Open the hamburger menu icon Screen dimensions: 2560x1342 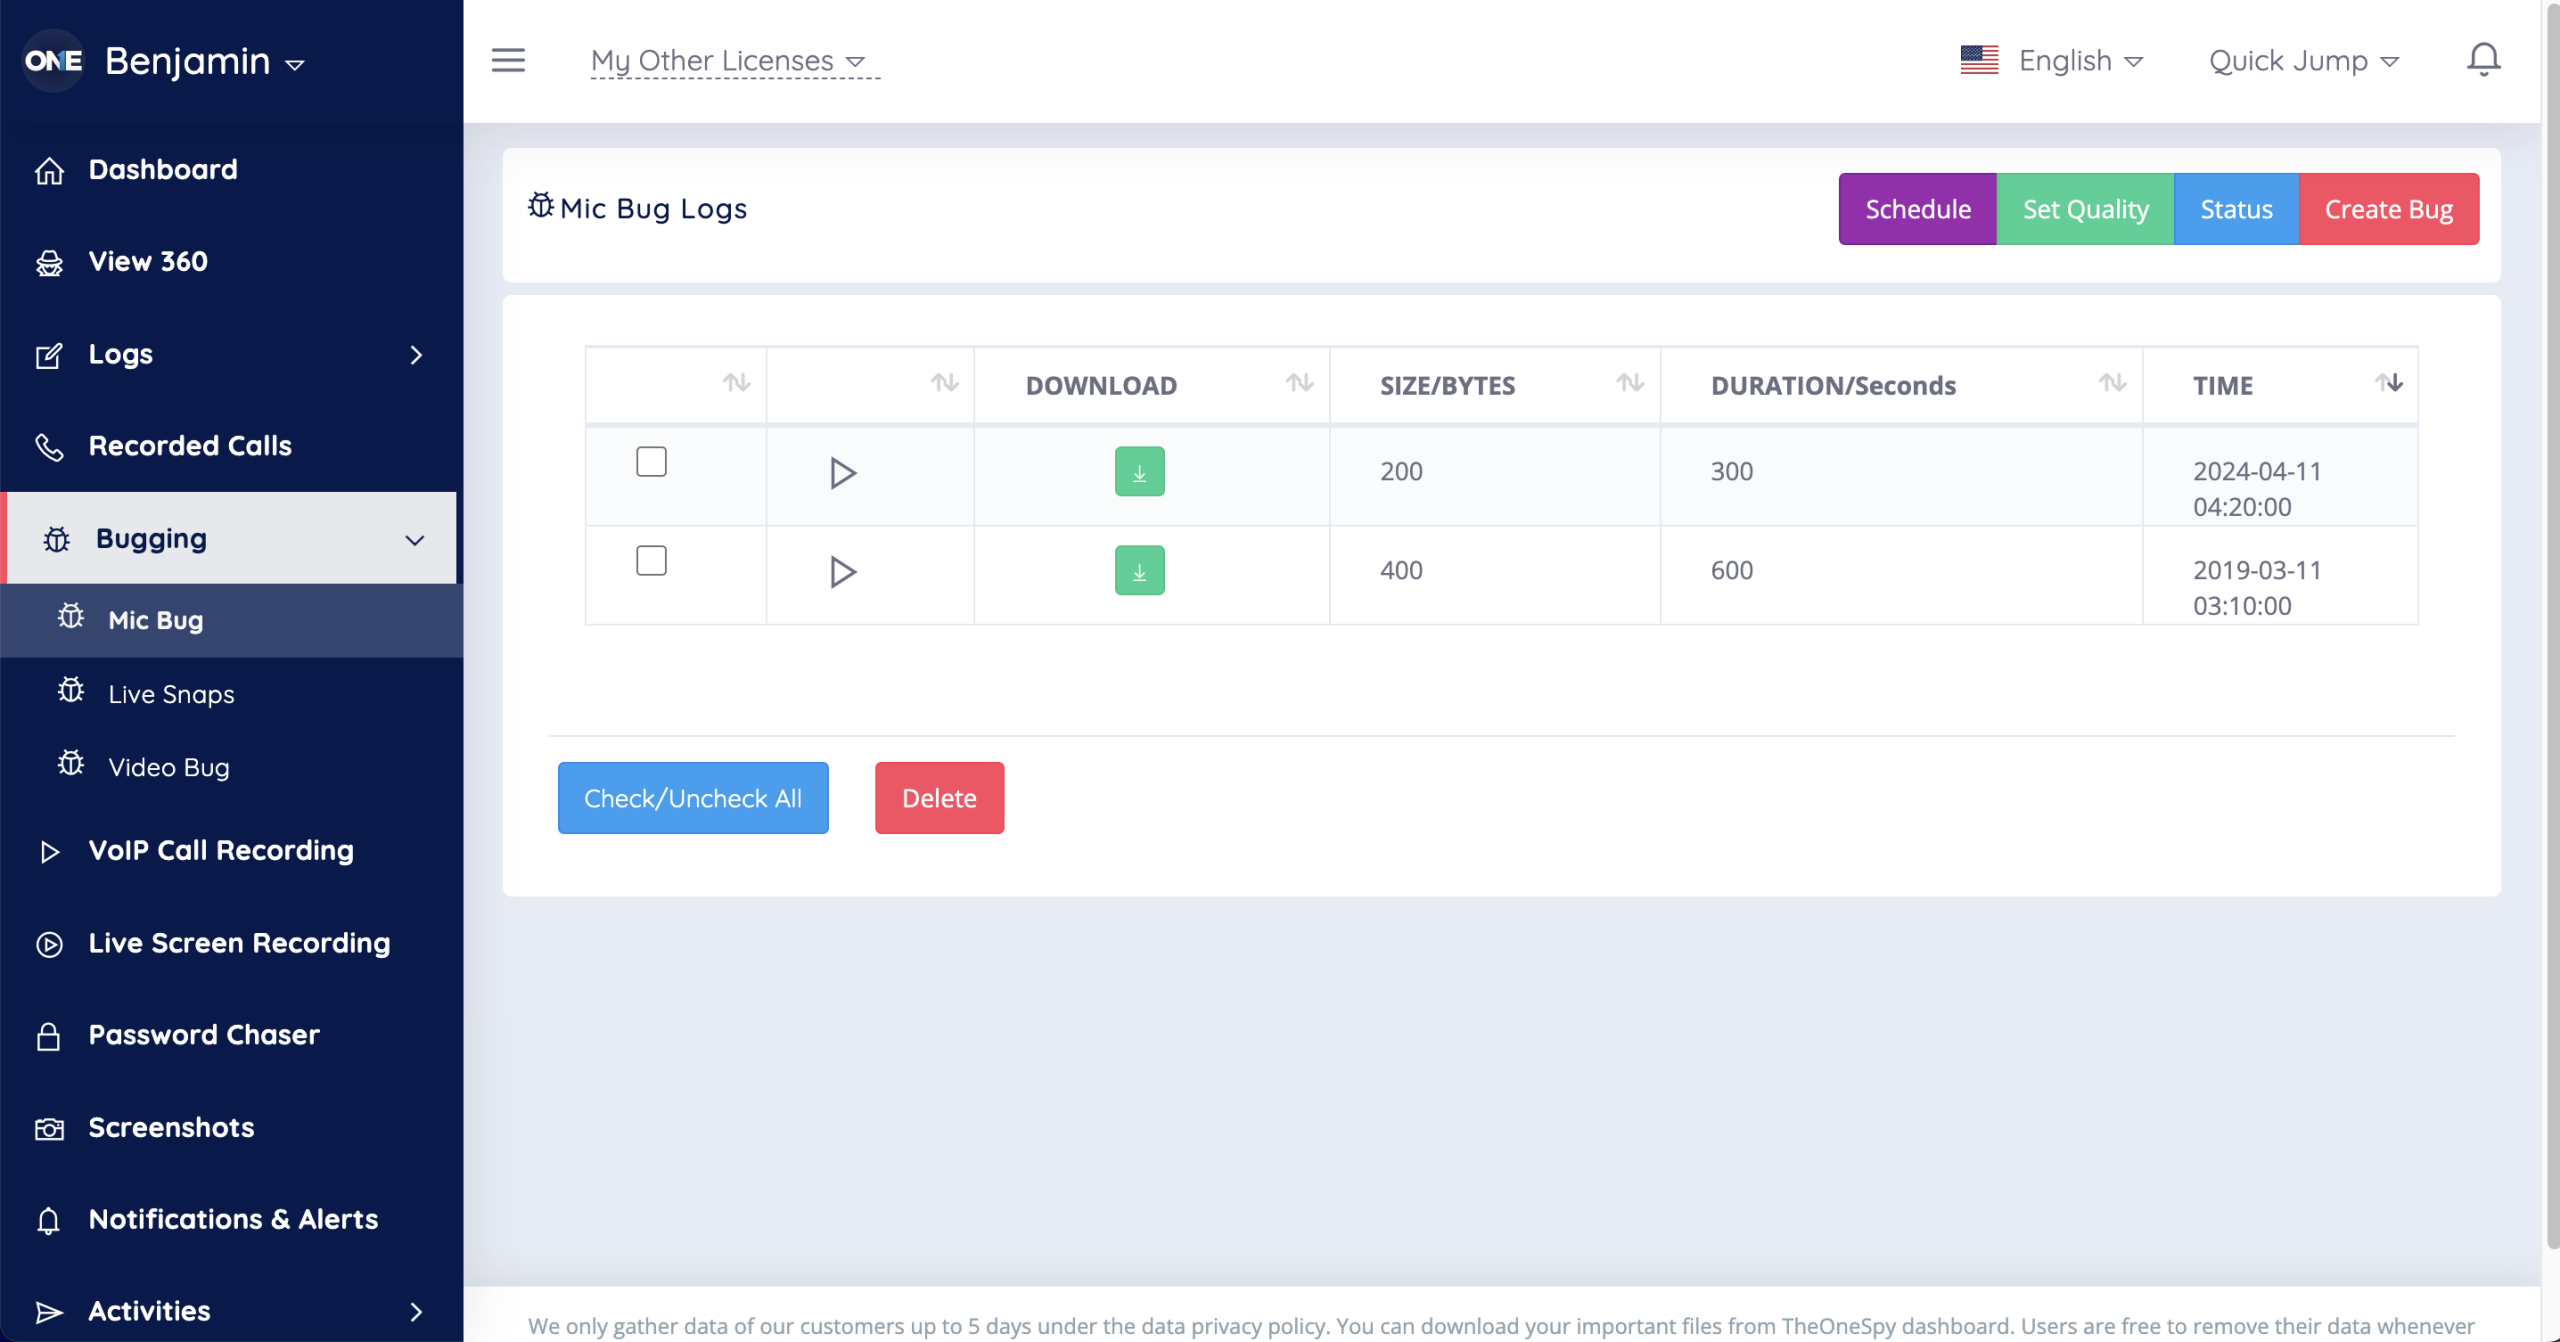pyautogui.click(x=508, y=61)
